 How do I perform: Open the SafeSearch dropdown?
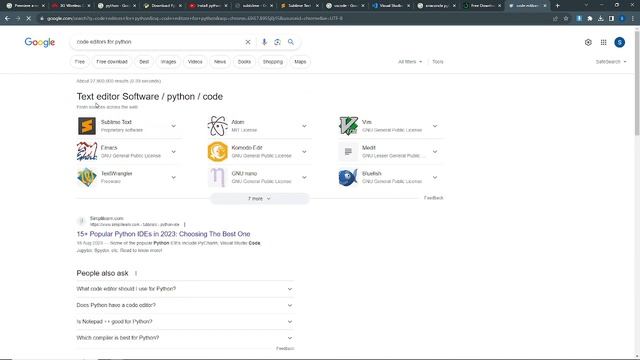tap(611, 62)
